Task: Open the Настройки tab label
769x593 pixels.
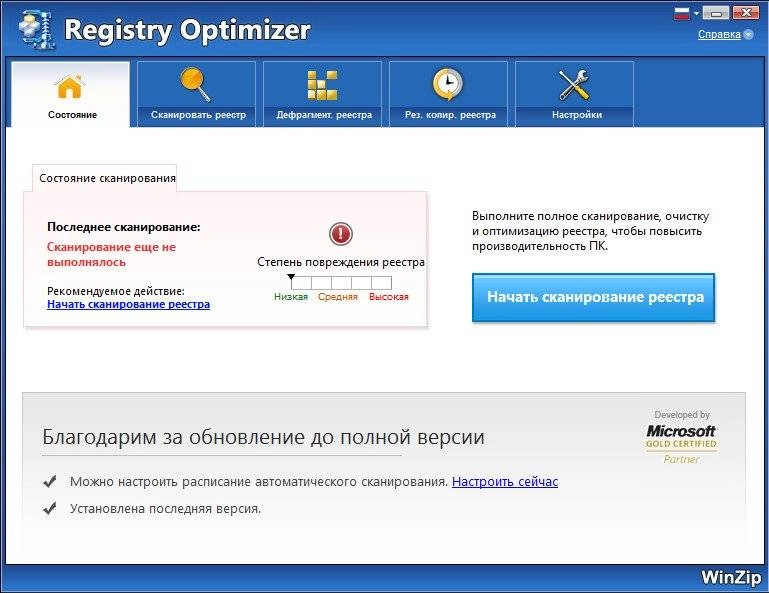Action: click(x=577, y=115)
